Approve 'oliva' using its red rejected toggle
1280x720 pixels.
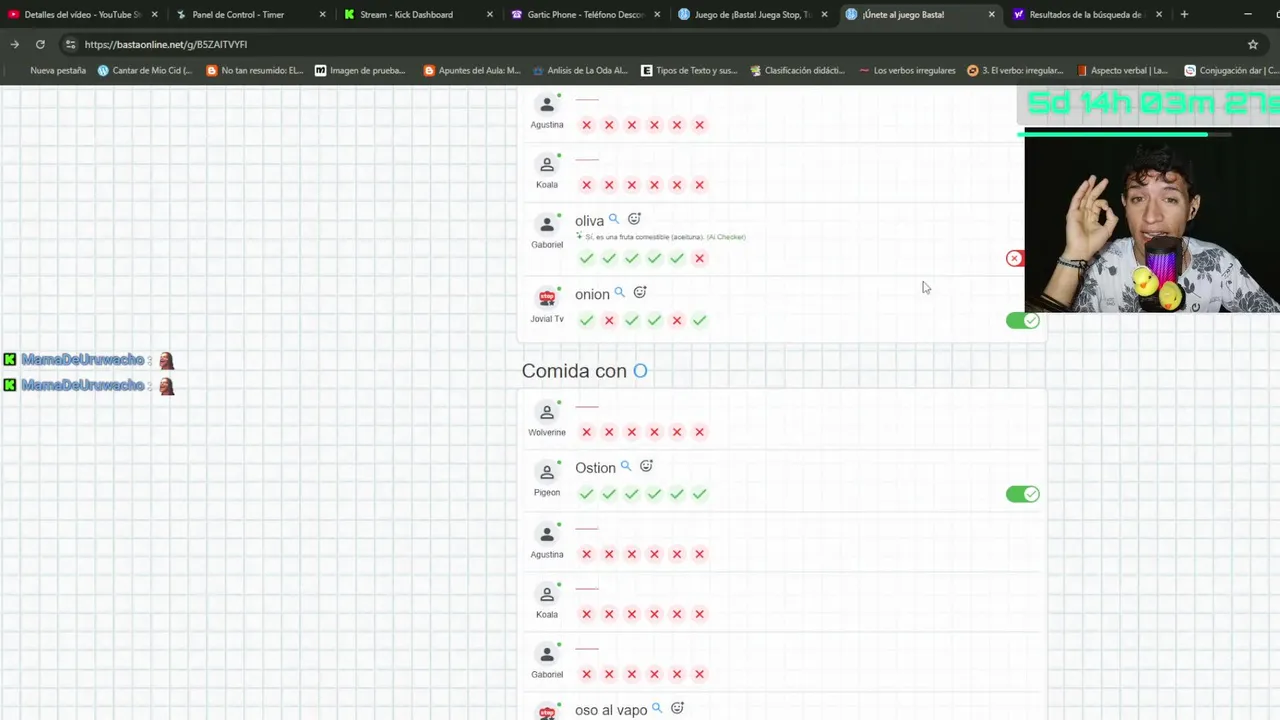coord(1015,258)
